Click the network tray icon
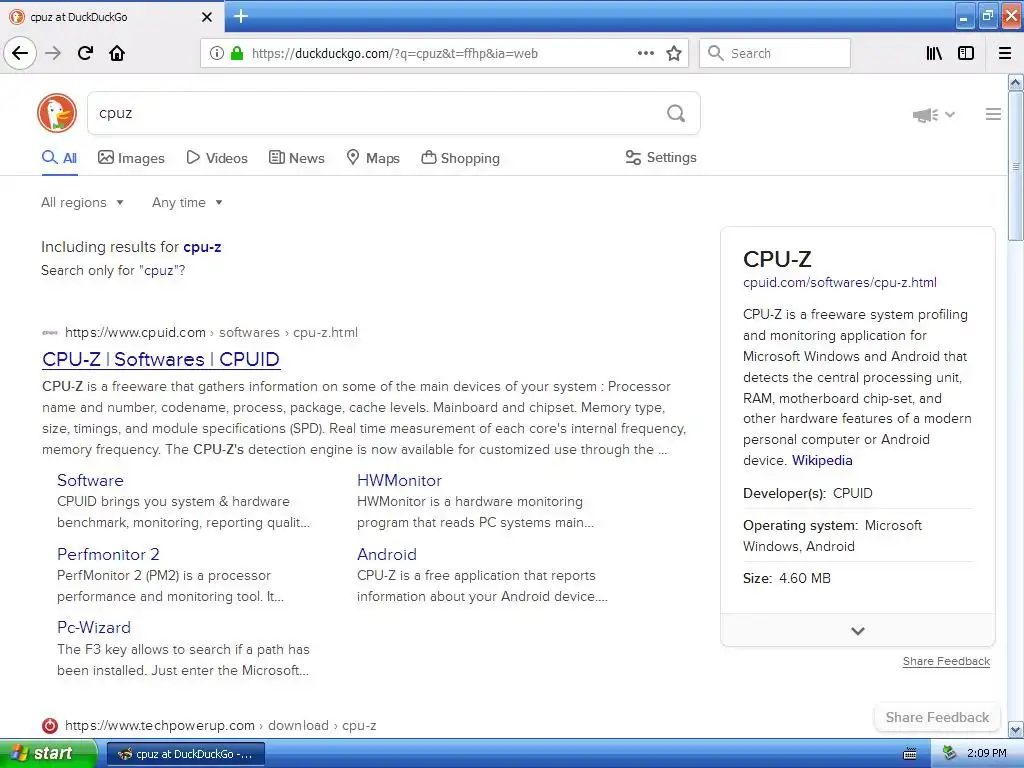 (x=950, y=754)
